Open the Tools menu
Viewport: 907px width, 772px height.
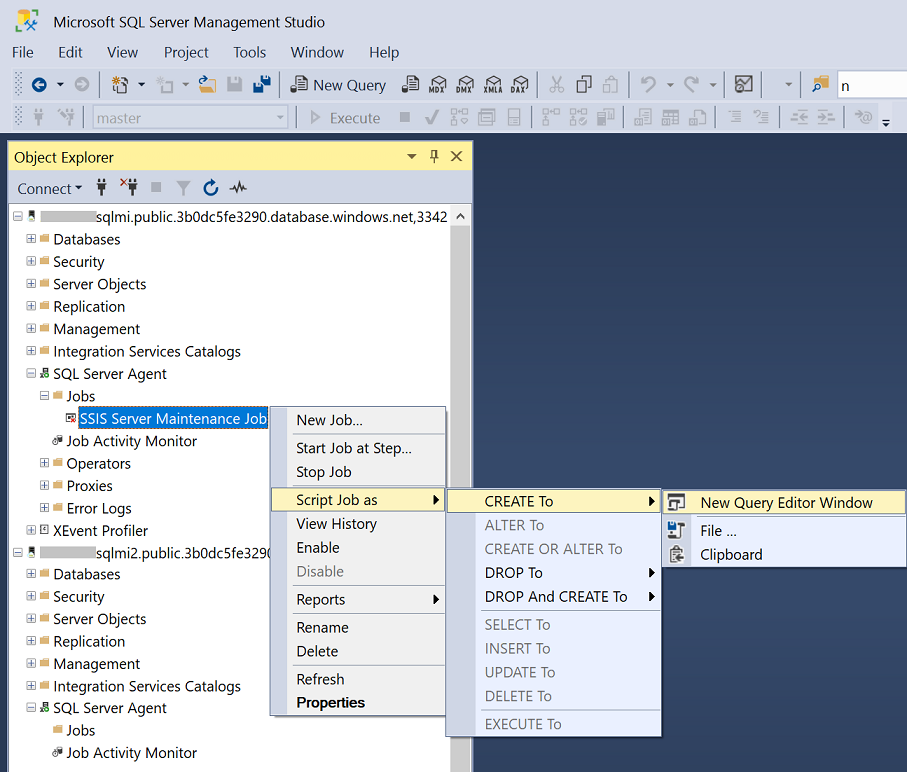[x=250, y=52]
